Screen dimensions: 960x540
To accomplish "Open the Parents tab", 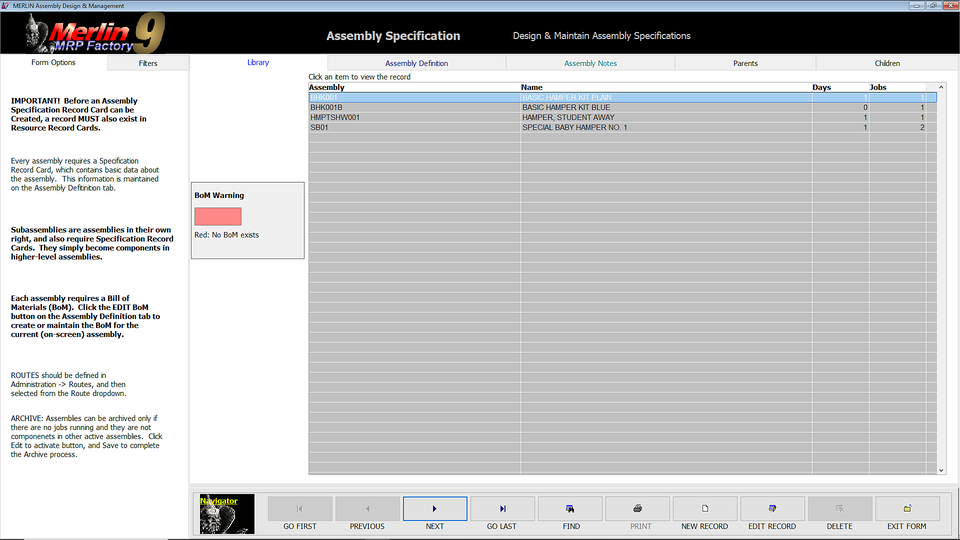I will (745, 63).
